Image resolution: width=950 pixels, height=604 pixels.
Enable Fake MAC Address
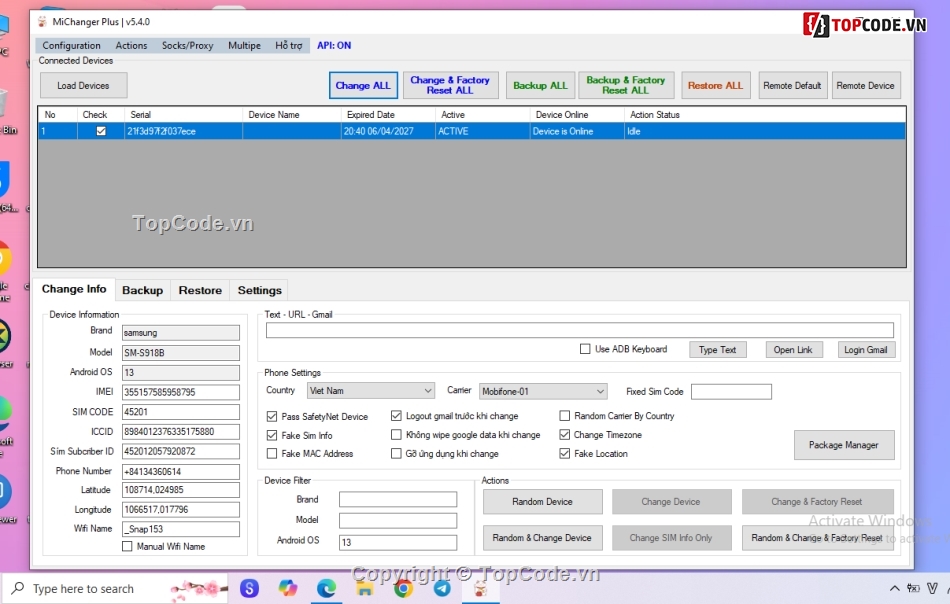coord(272,453)
